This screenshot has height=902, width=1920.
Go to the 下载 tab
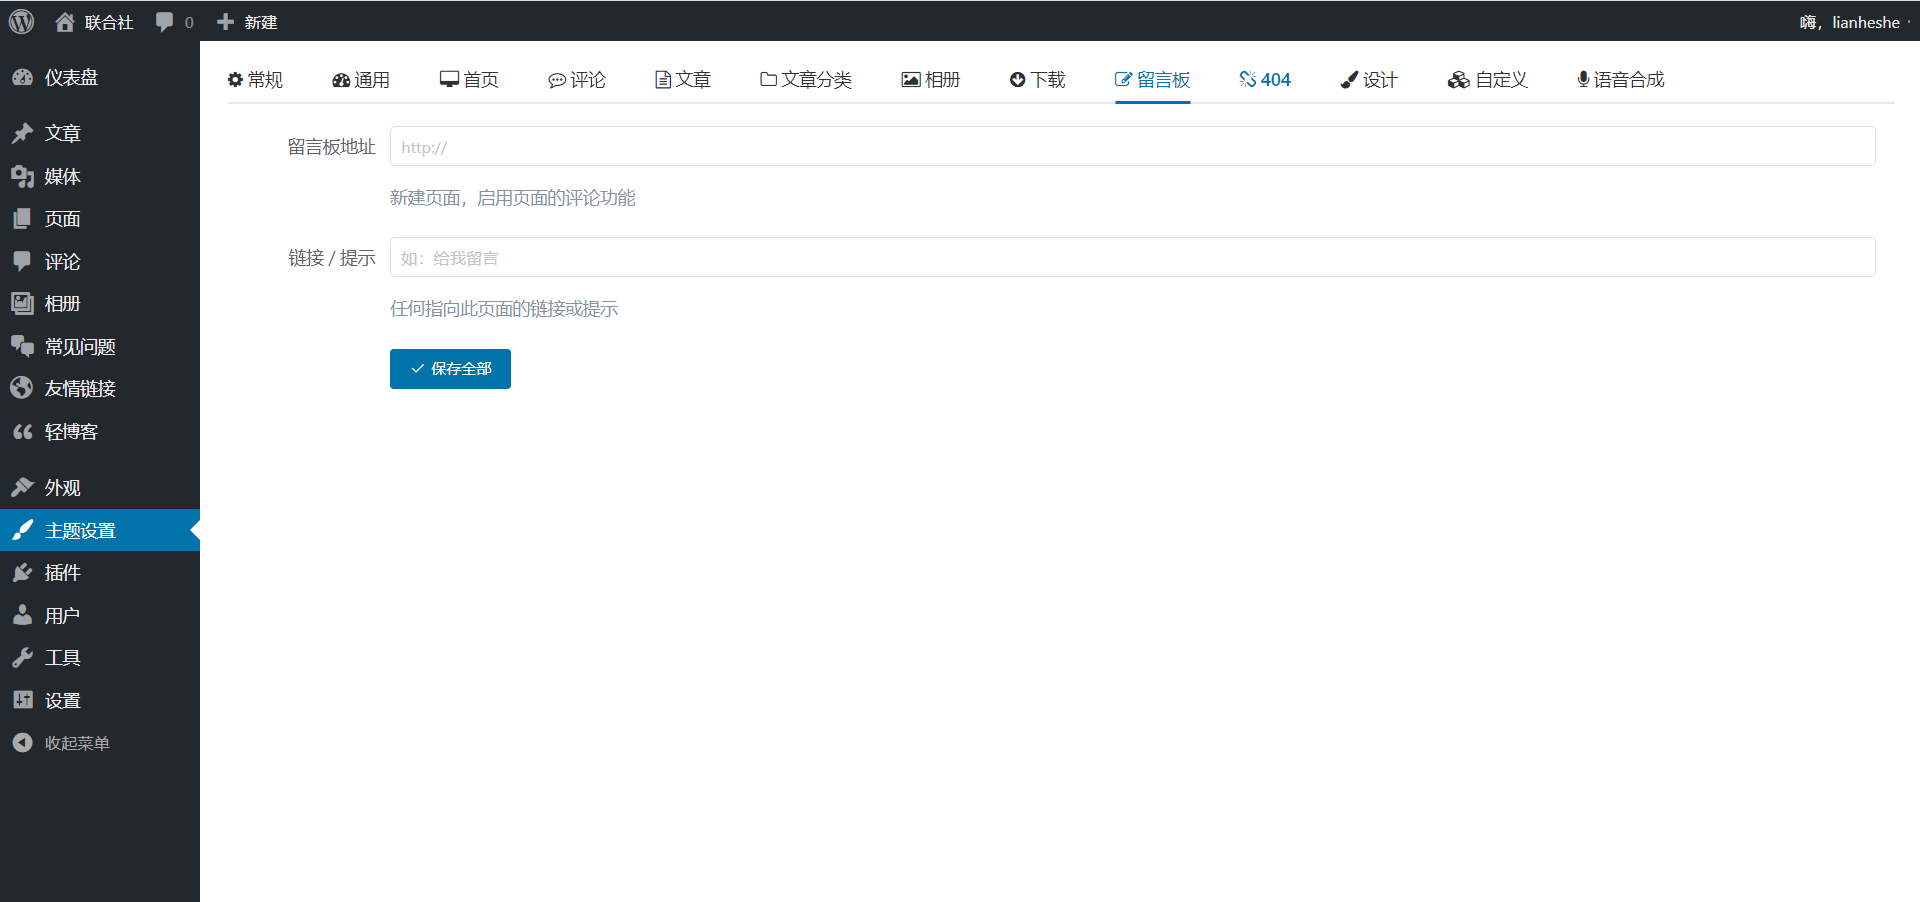tap(1038, 79)
